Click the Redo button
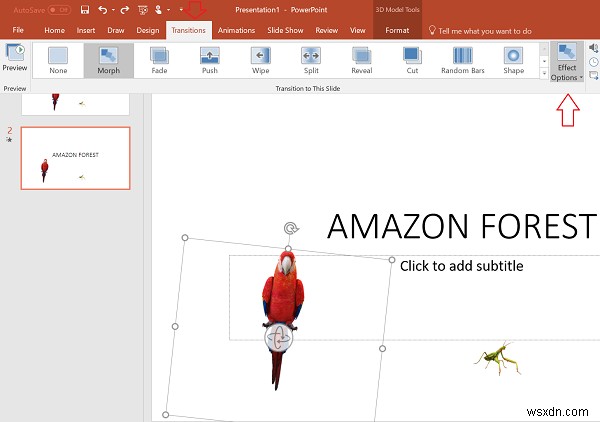 [x=125, y=10]
